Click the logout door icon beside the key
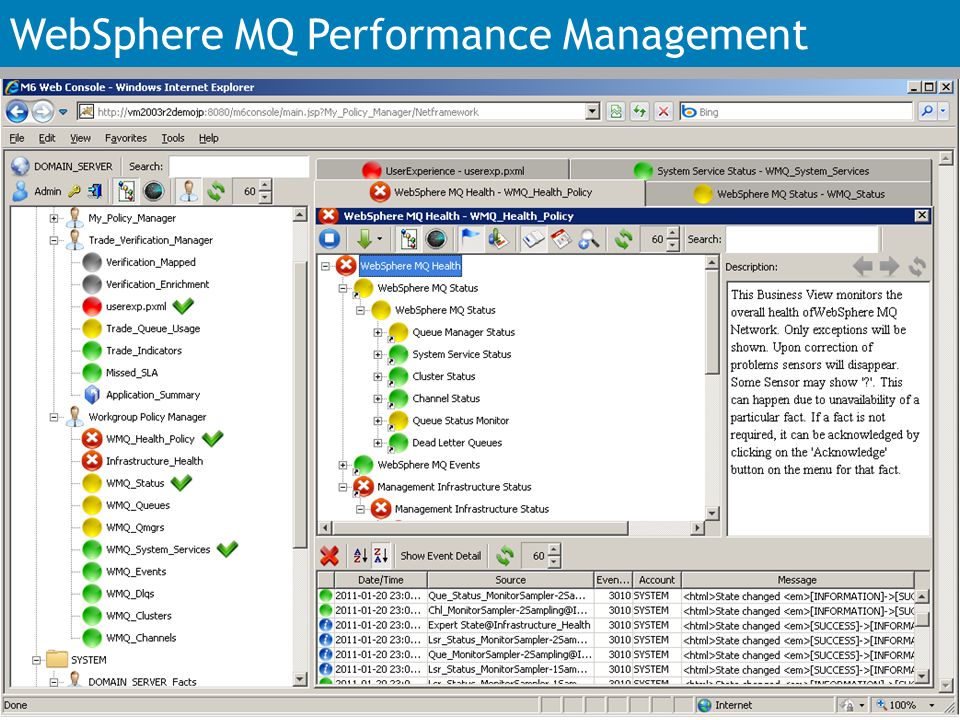The width and height of the screenshot is (960, 720). (95, 192)
